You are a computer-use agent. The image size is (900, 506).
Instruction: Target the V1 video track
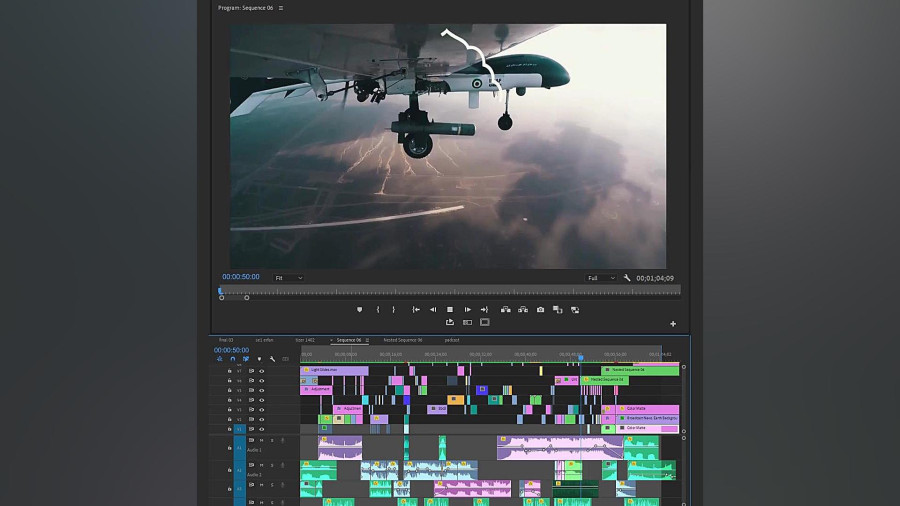(x=239, y=429)
